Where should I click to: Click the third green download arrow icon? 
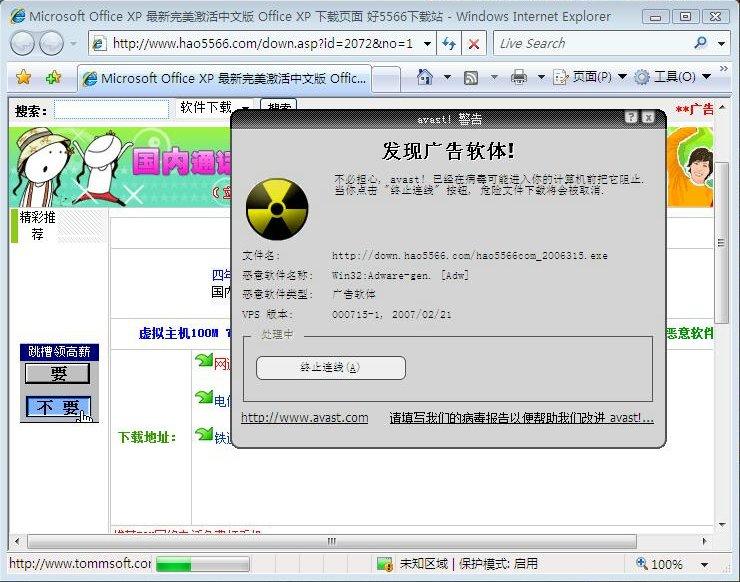[x=203, y=434]
